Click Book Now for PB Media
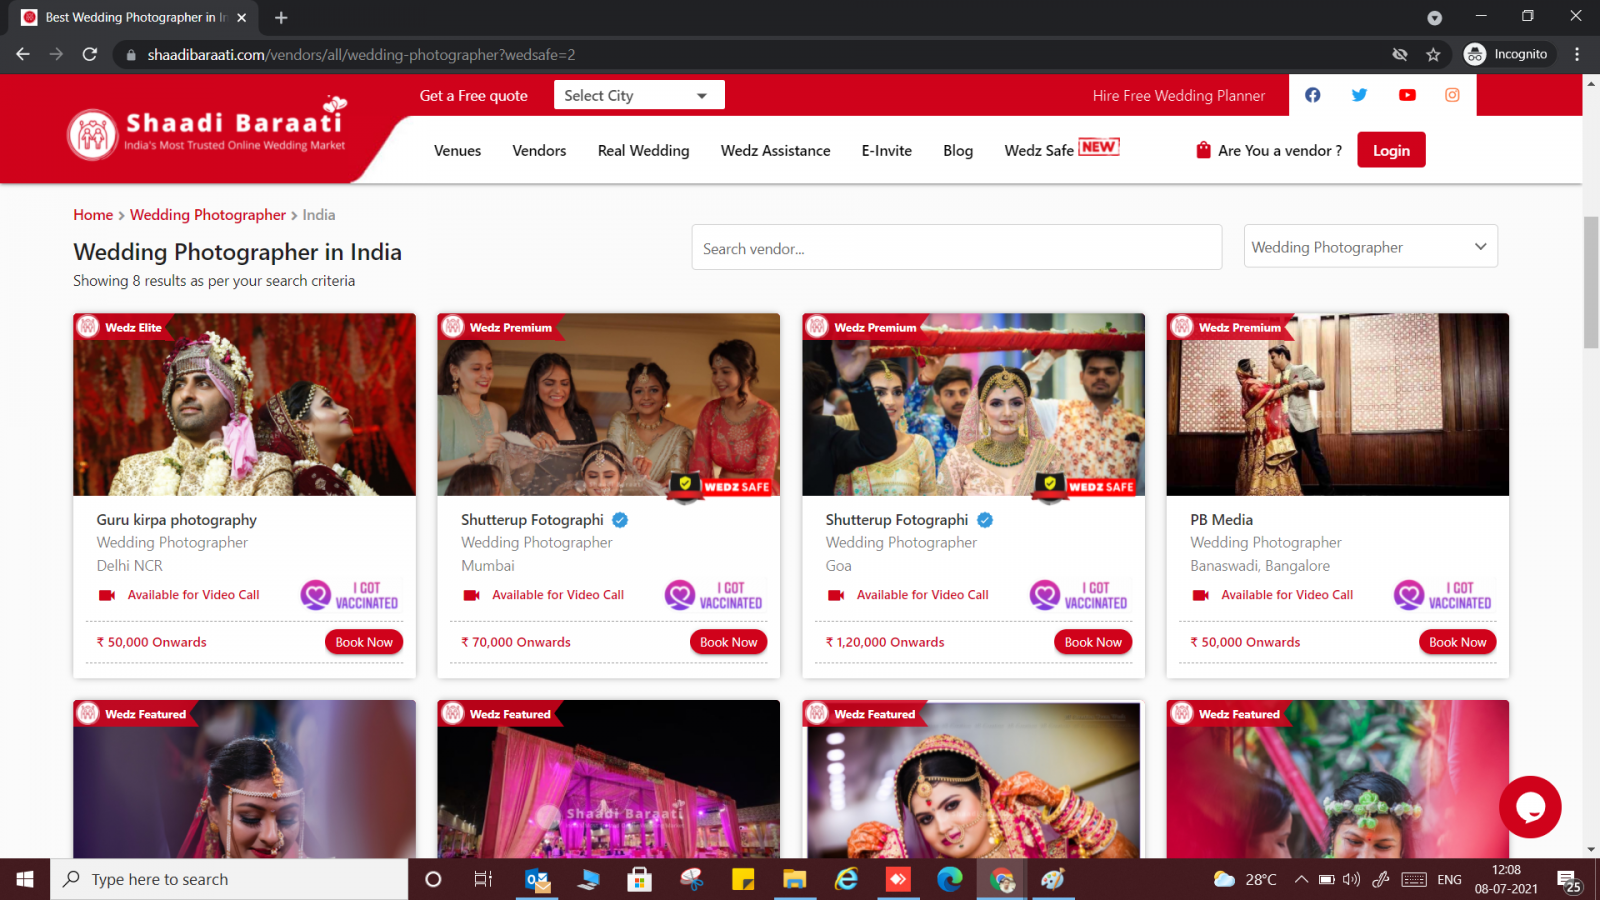The width and height of the screenshot is (1600, 900). coord(1457,642)
